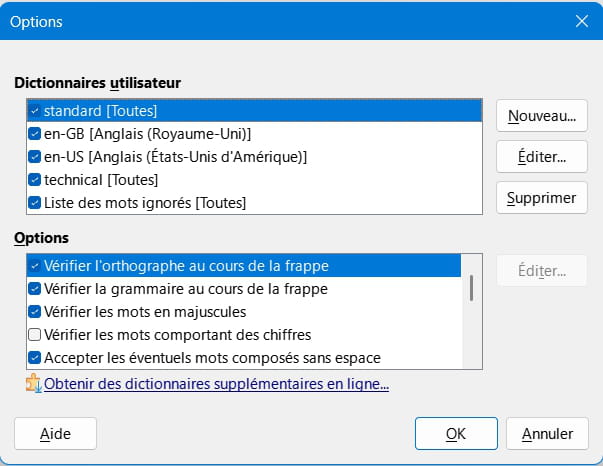The image size is (603, 466).
Task: Open Obtenir des dictionnaires supplémentaires en ligne link
Action: coord(217,384)
